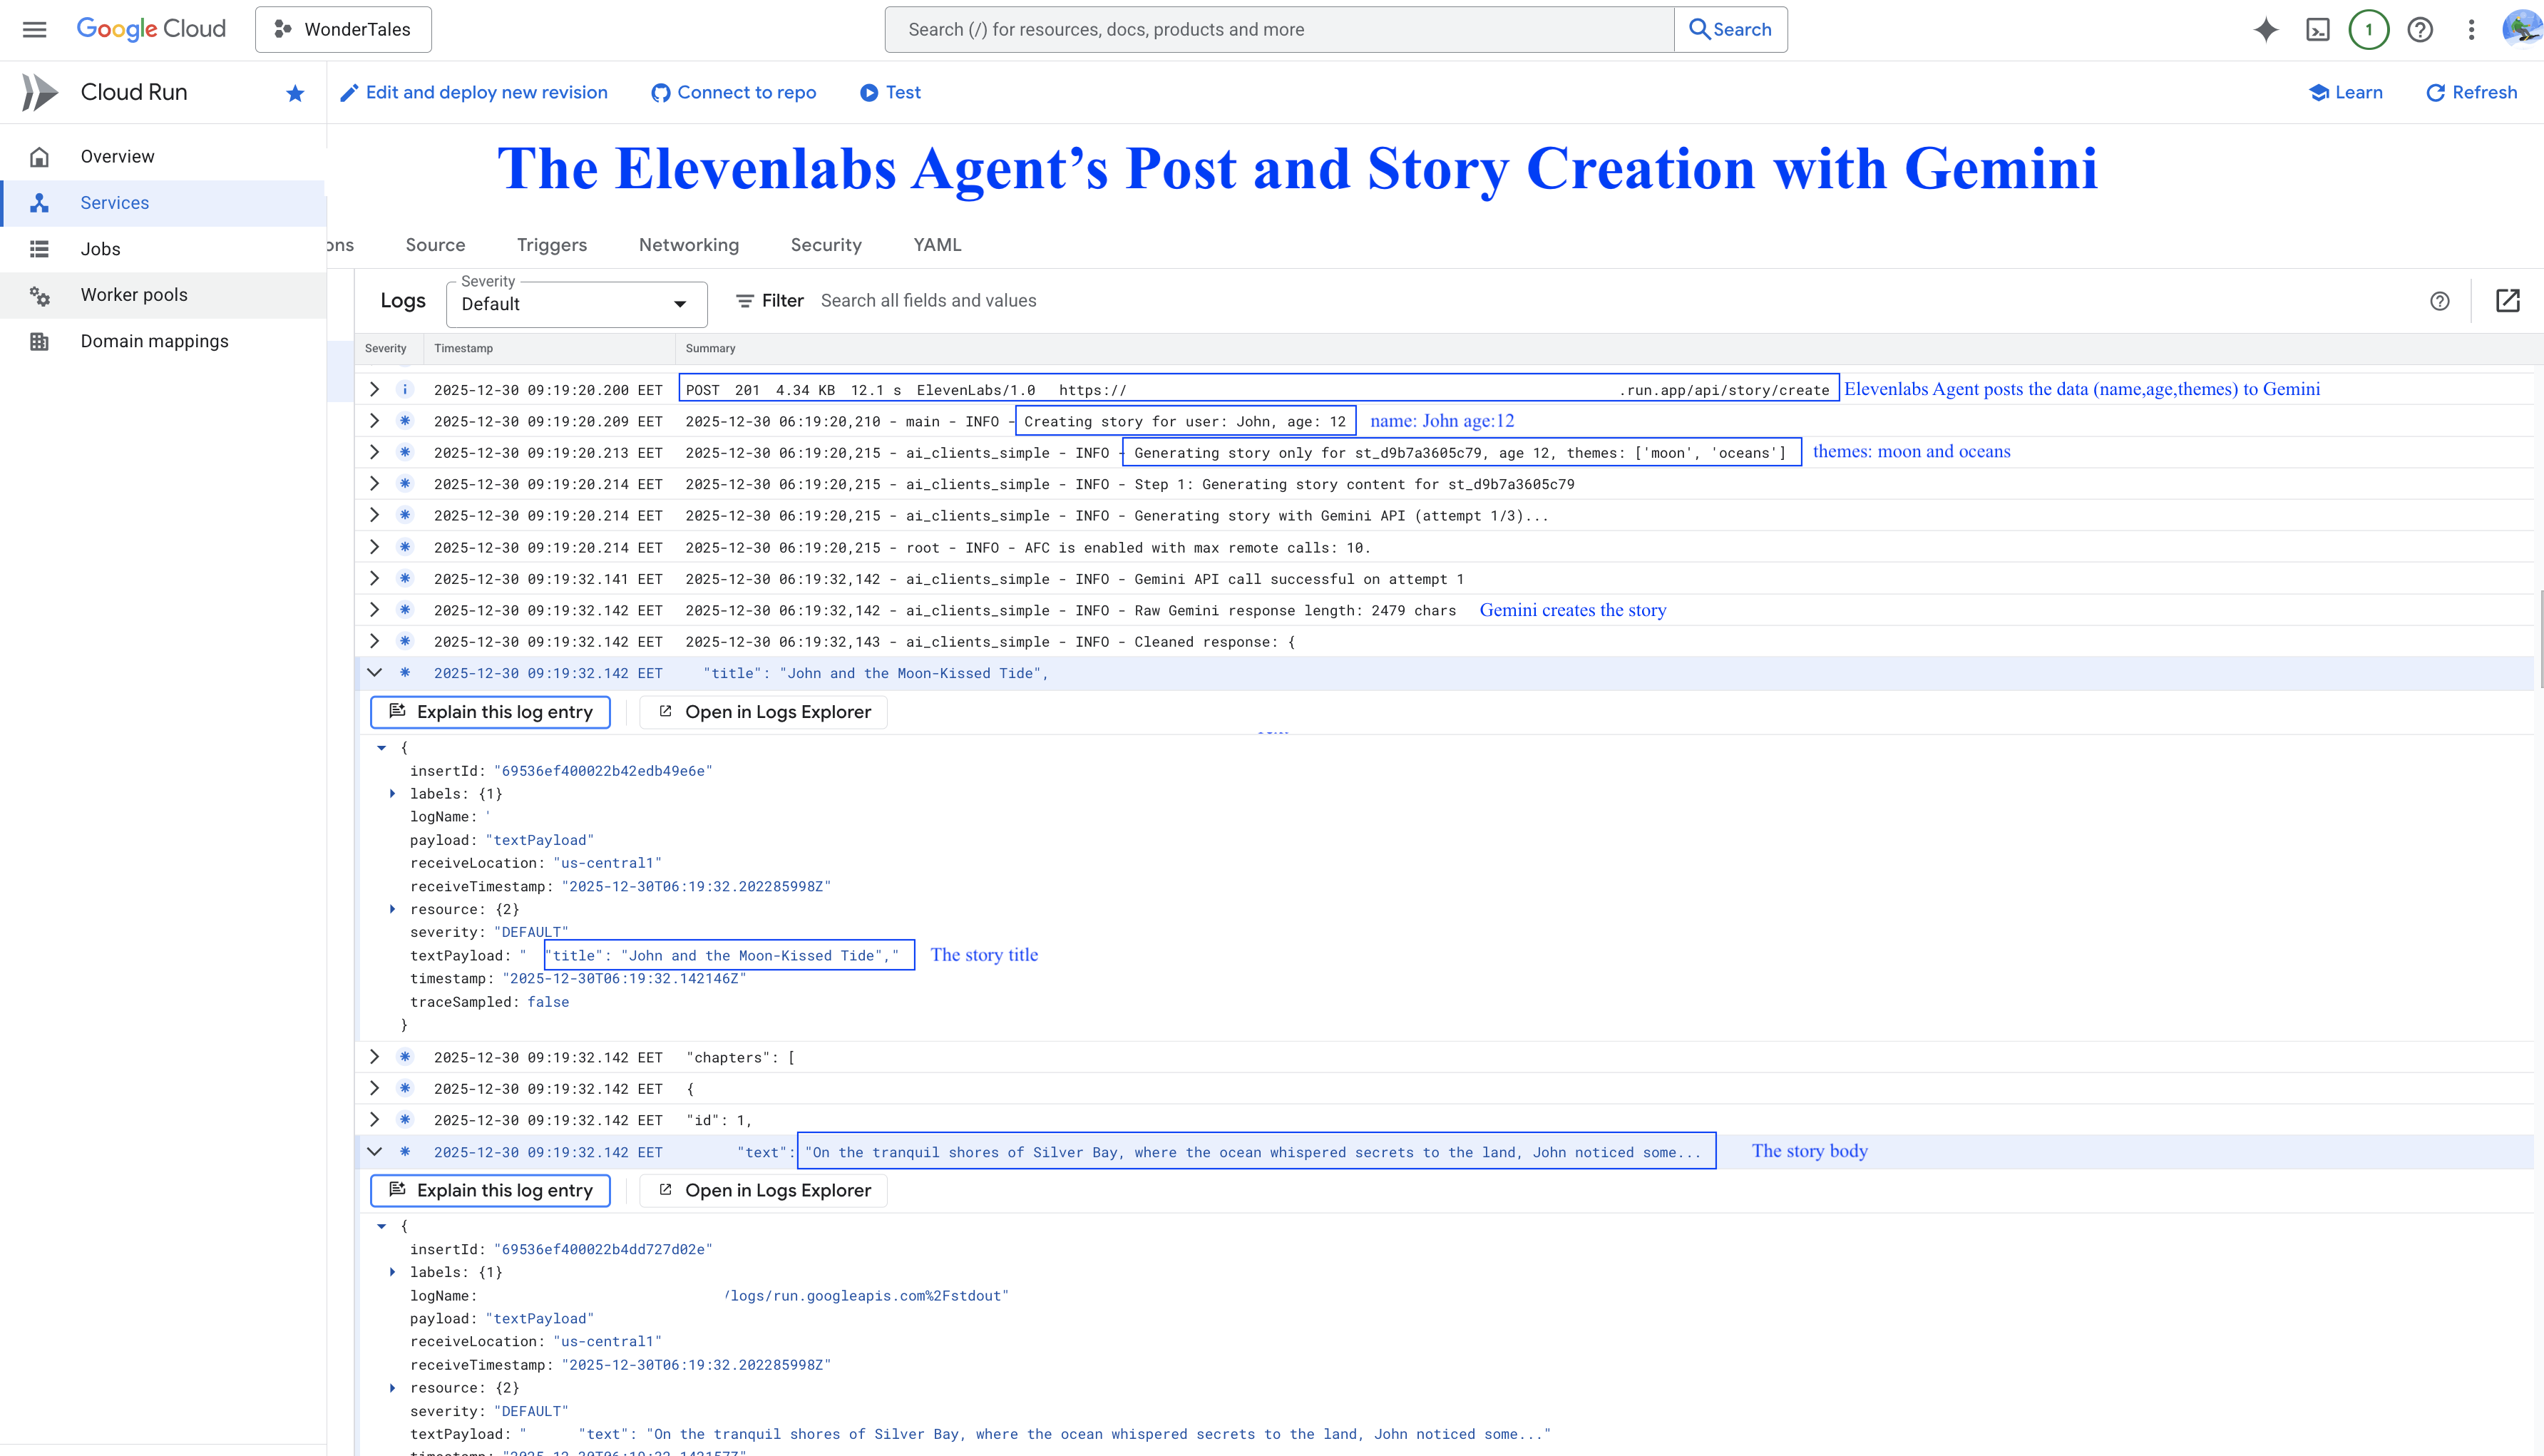Screen dimensions: 2544x1456
Task: Click the logs help circle icon
Action: (2439, 301)
